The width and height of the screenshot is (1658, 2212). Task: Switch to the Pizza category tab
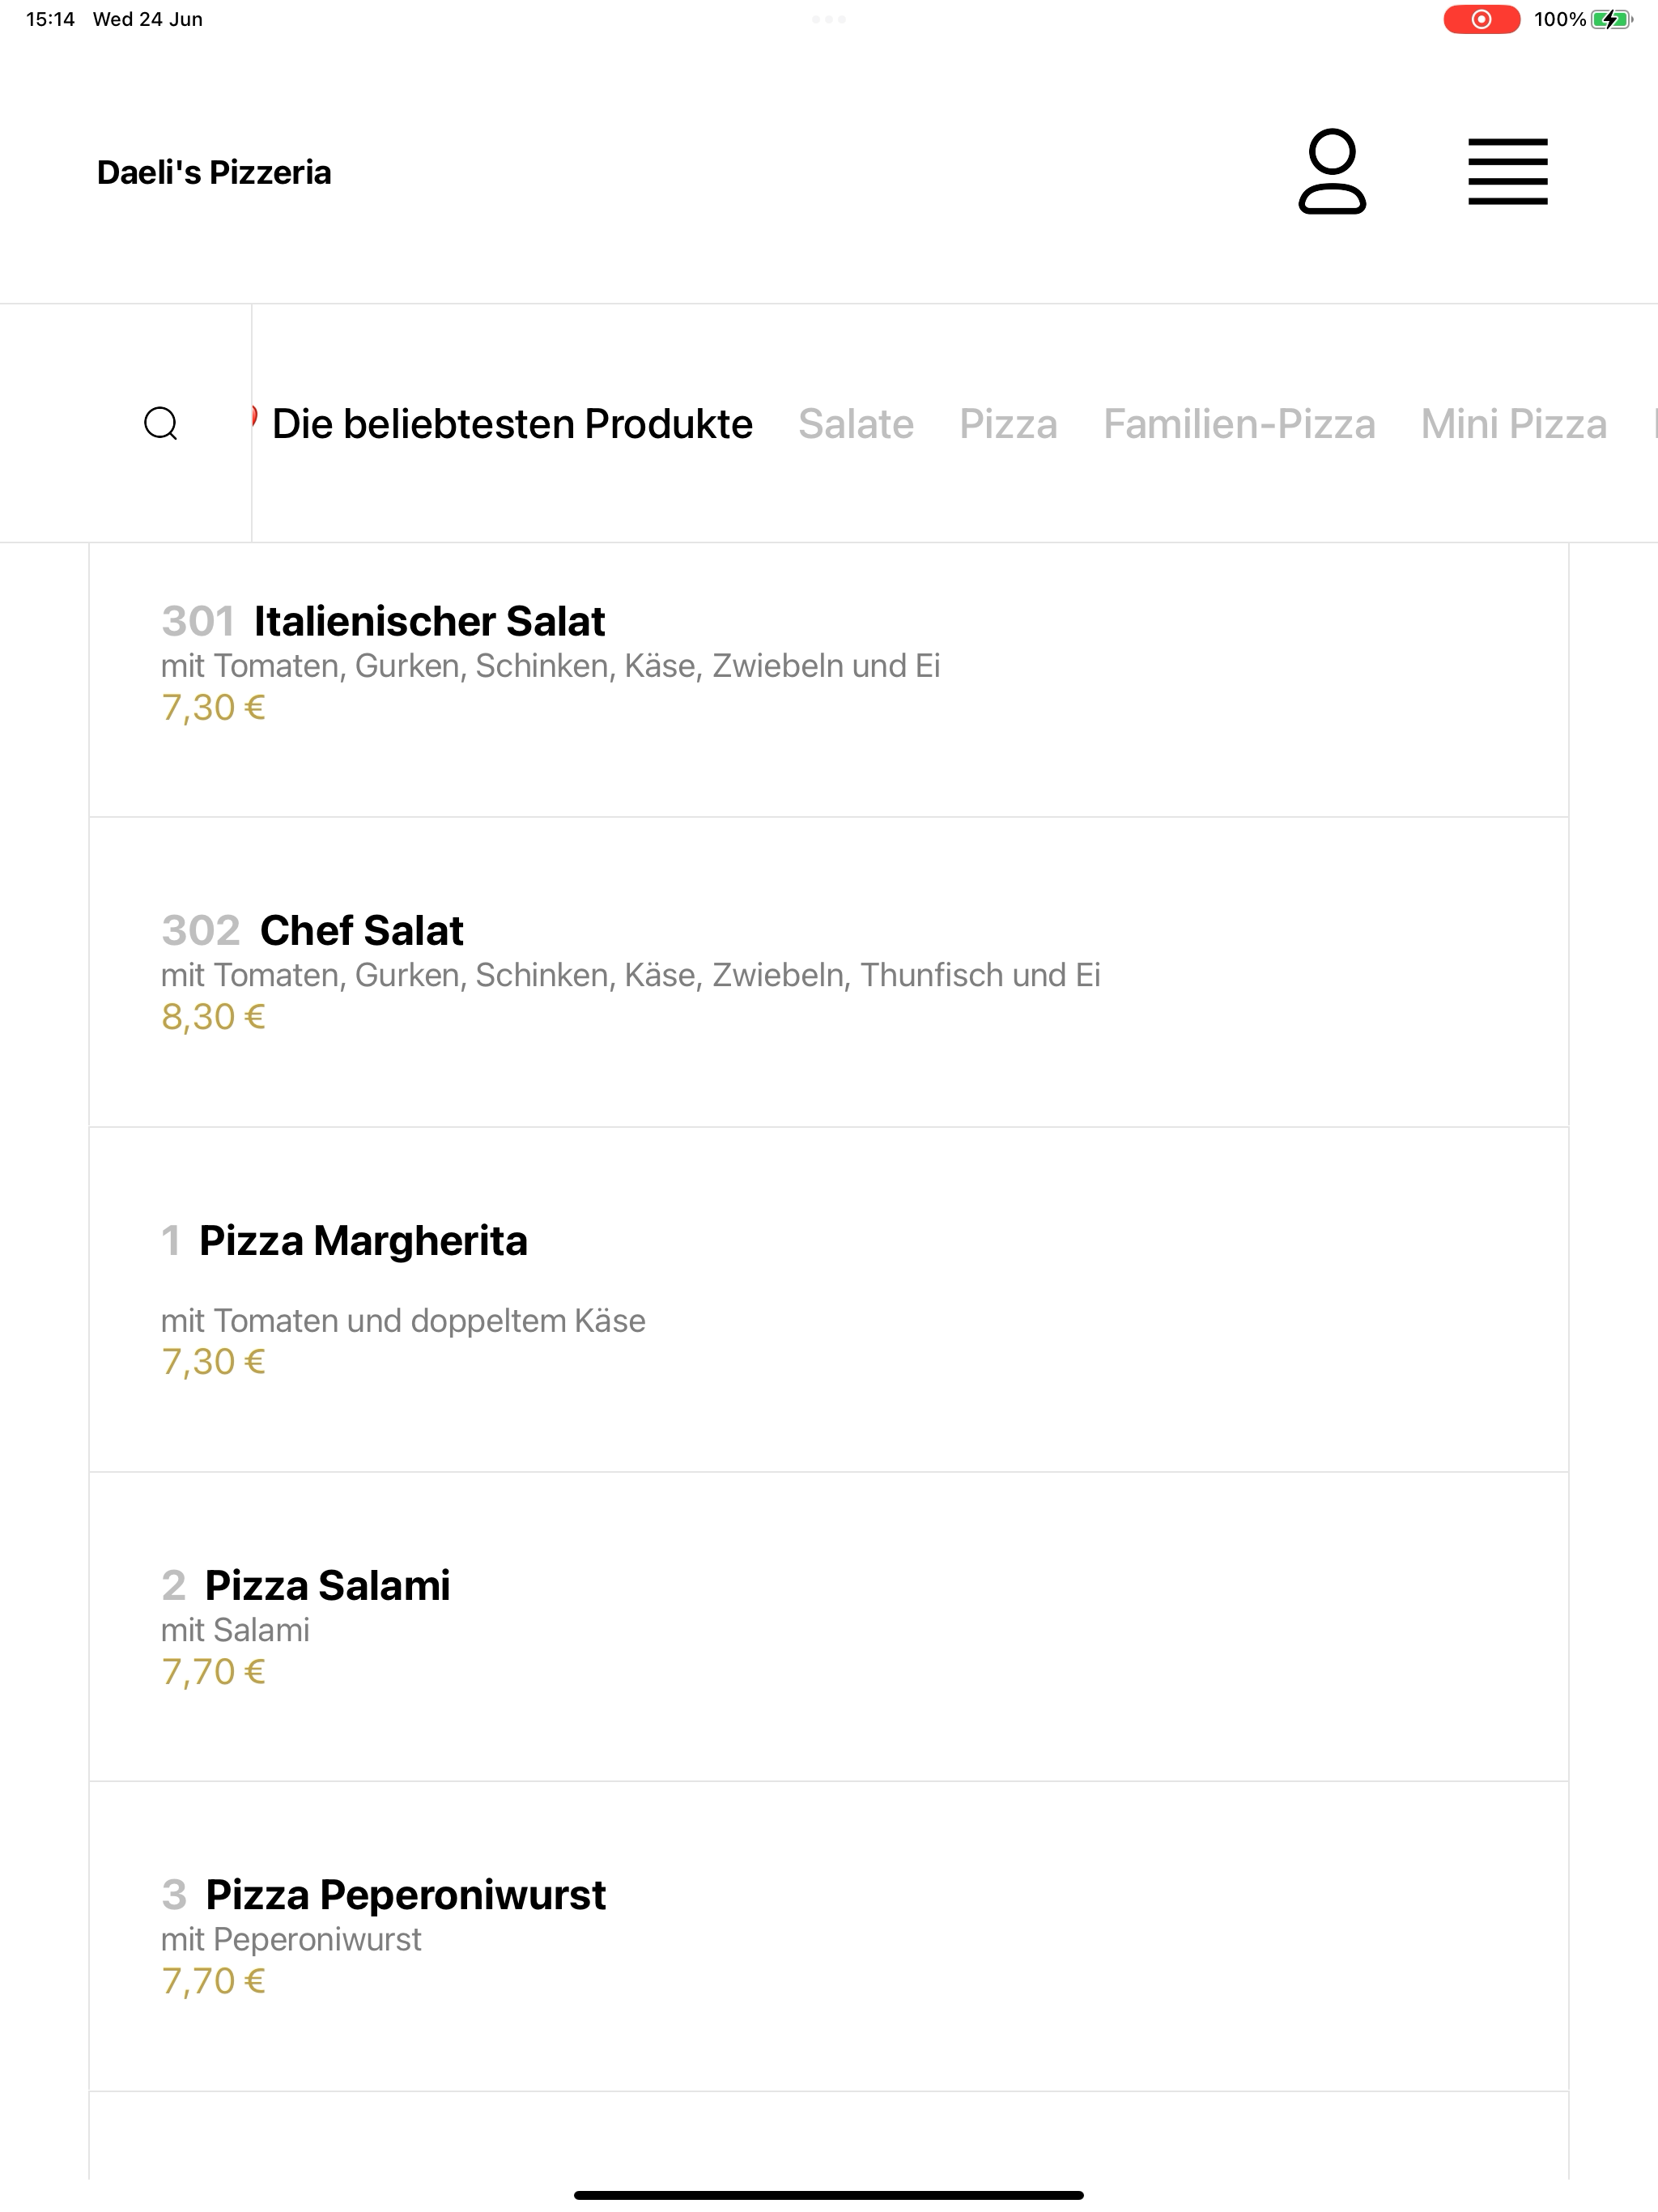point(1008,424)
